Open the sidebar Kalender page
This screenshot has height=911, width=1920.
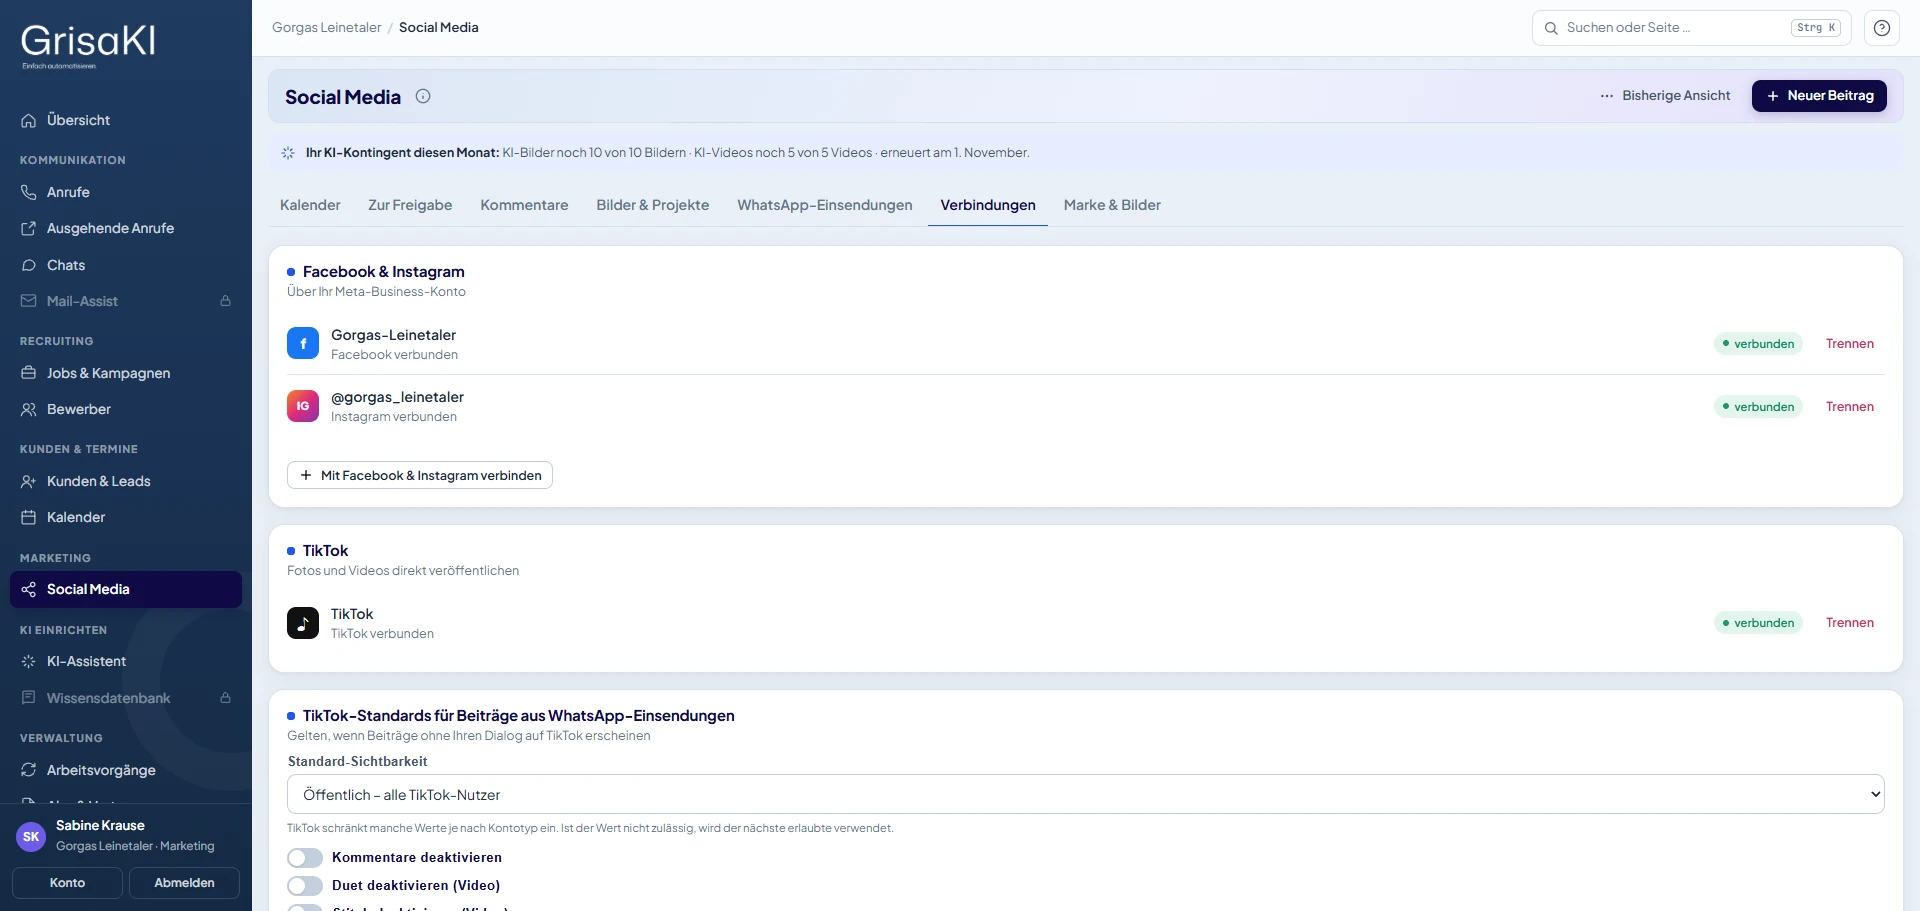coord(126,517)
